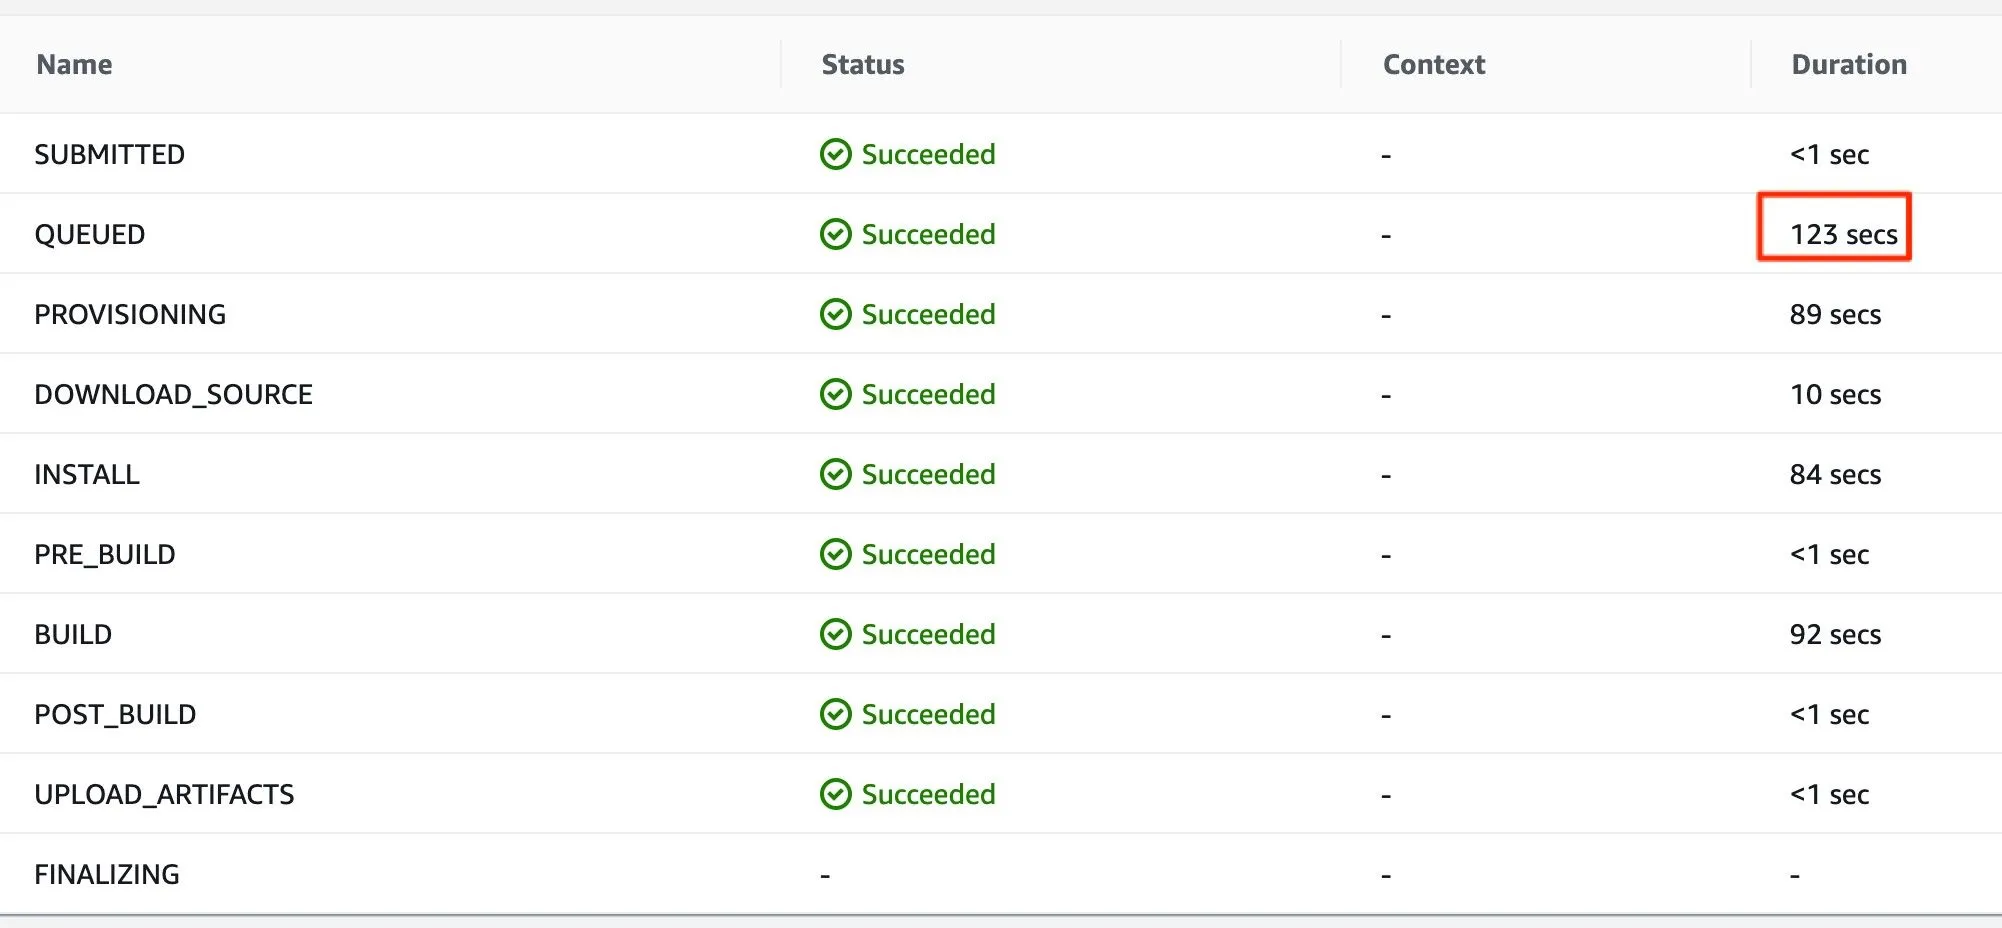Sort by the Duration column header

tap(1848, 65)
